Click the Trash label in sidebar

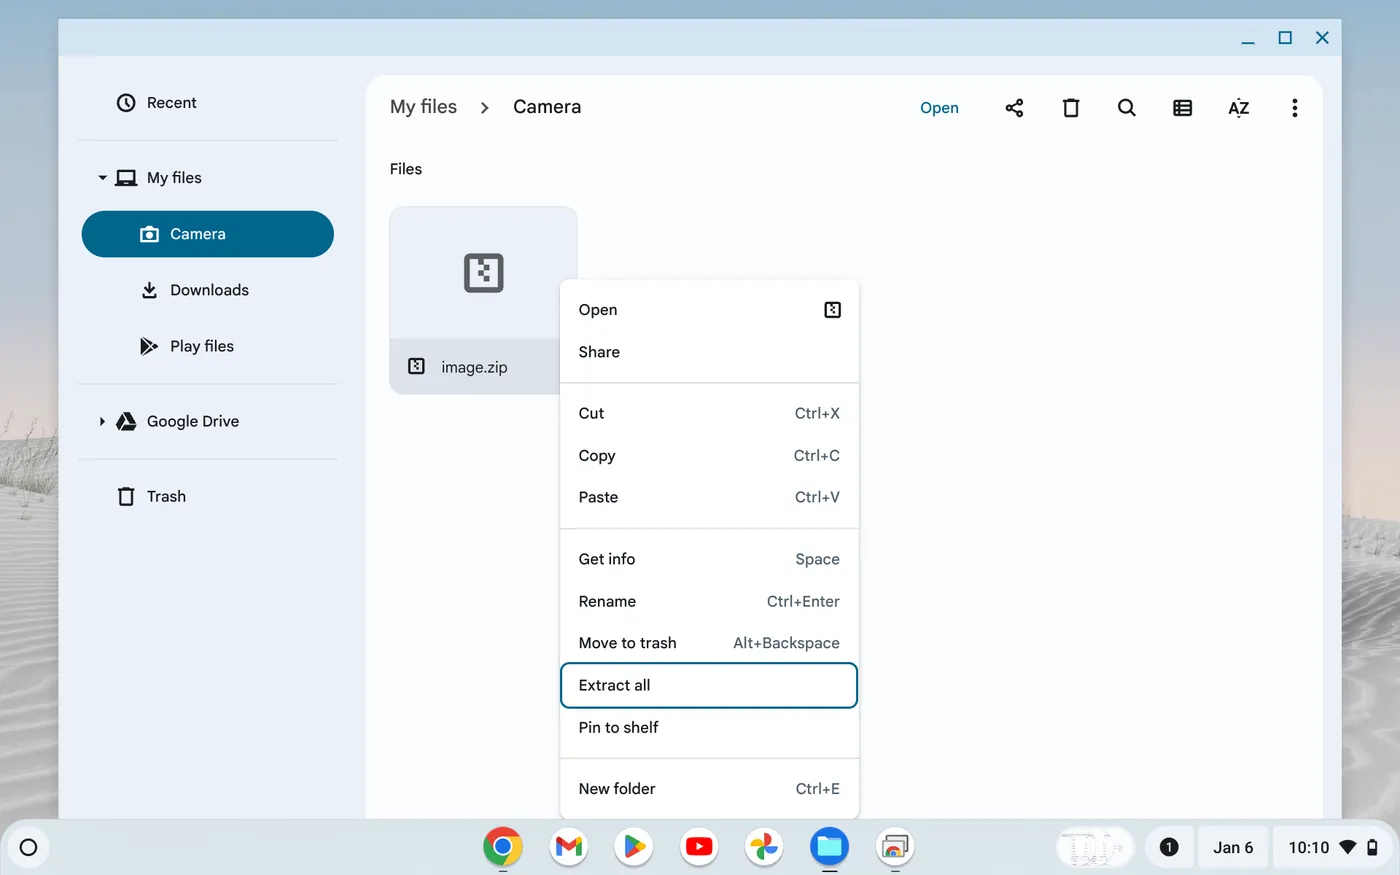point(166,497)
